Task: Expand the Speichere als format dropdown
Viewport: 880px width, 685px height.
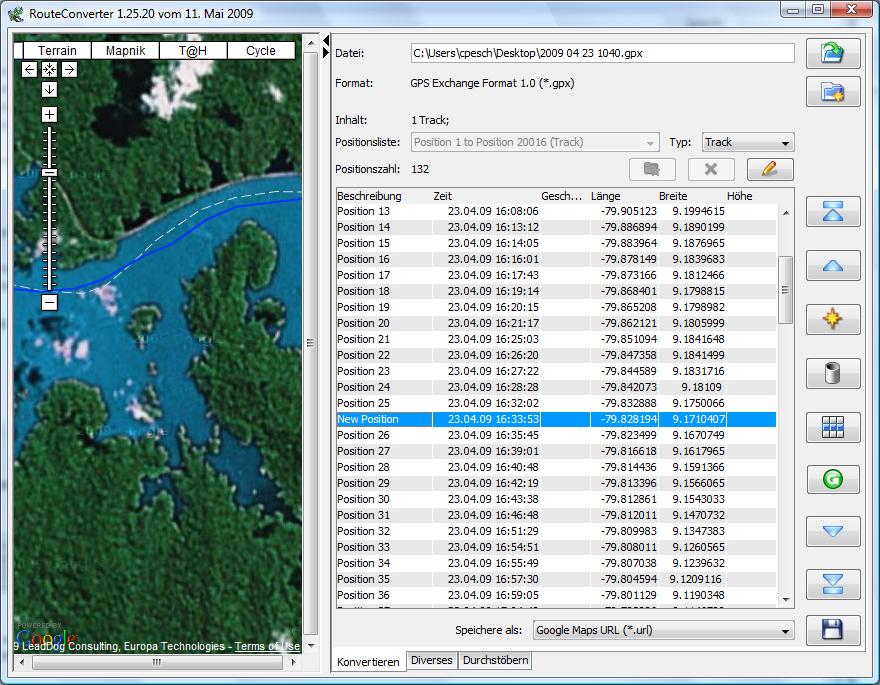Action: tap(663, 631)
